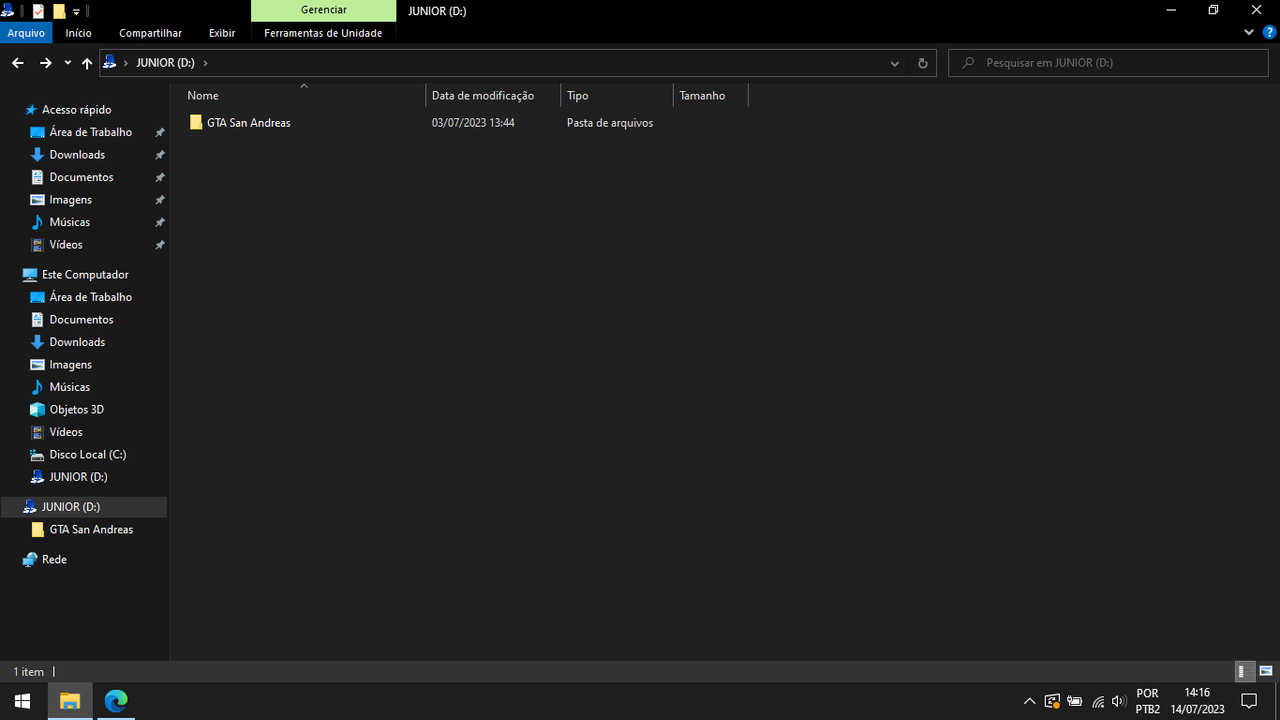Screen dimensions: 1280x720
Task: Switch to details view layout button
Action: pos(1244,671)
